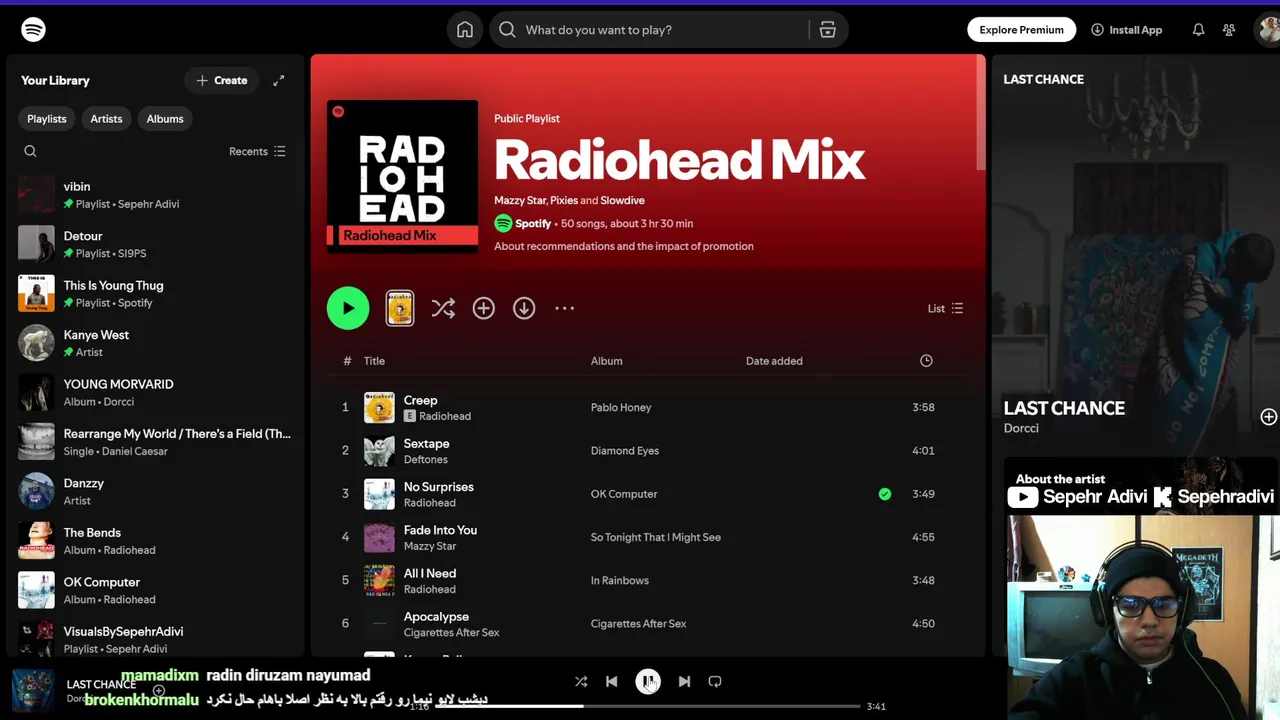
Task: Open Deftones artist link under Sextape
Action: [x=425, y=459]
